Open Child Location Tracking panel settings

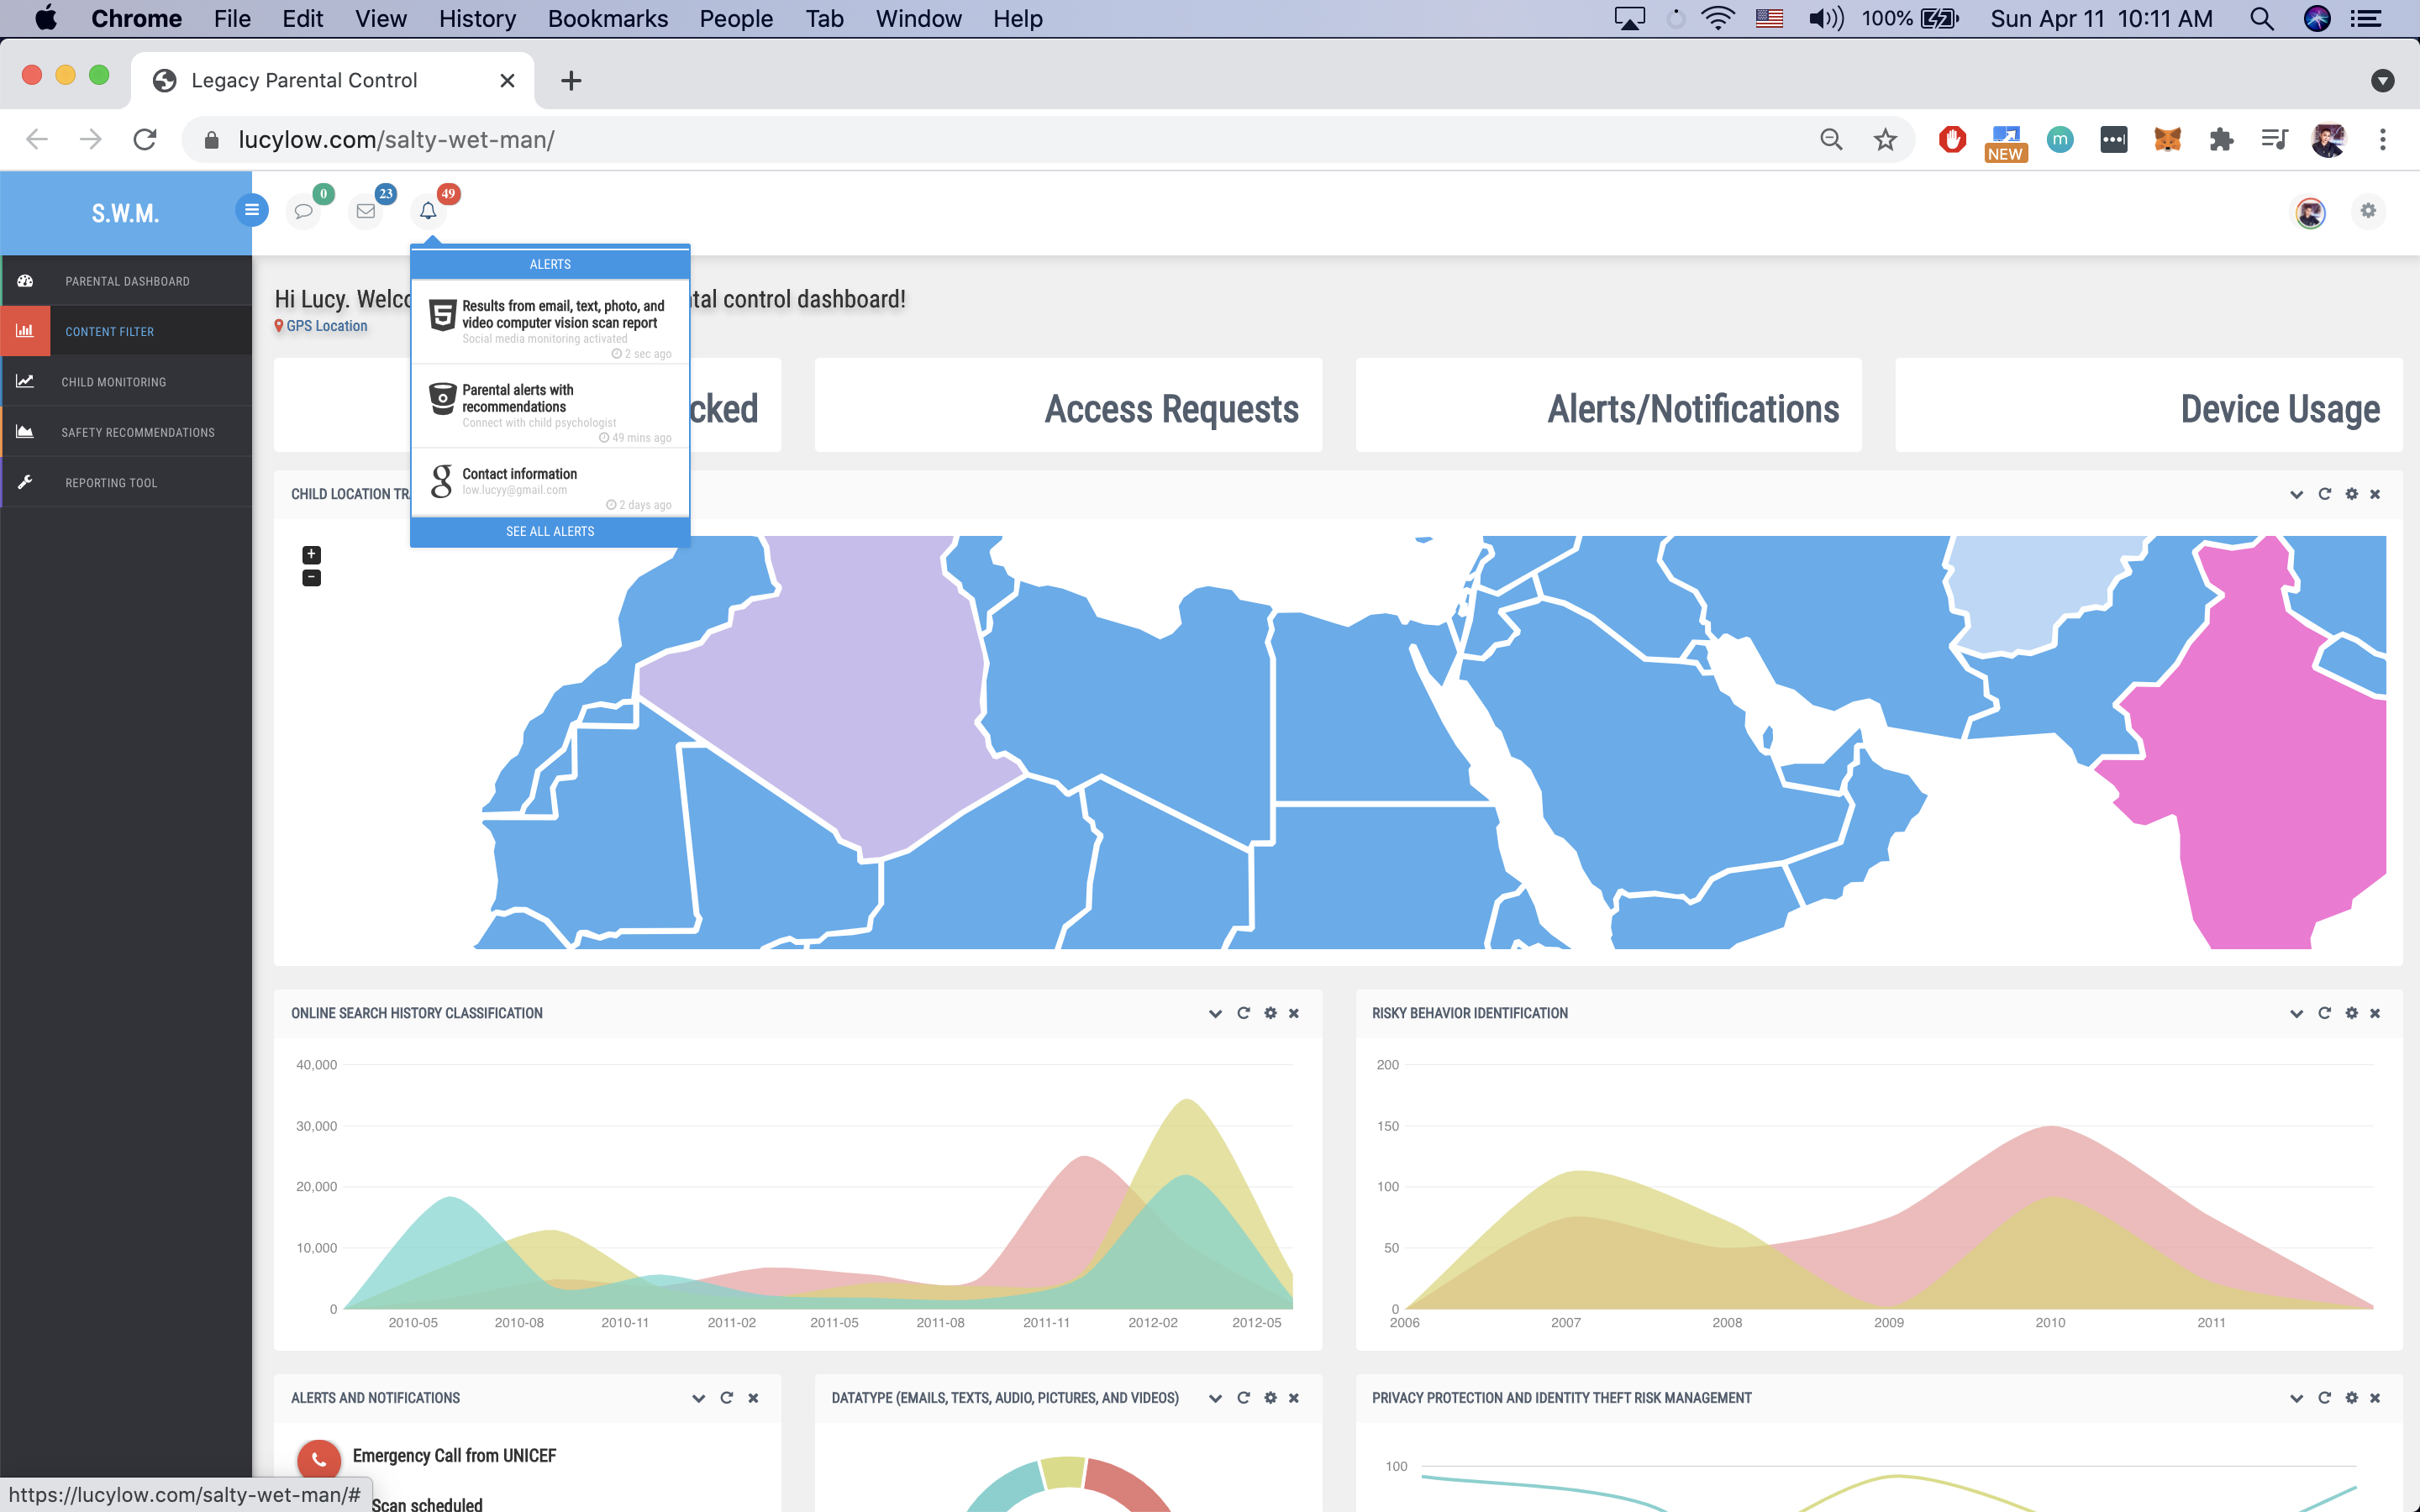pyautogui.click(x=2352, y=494)
